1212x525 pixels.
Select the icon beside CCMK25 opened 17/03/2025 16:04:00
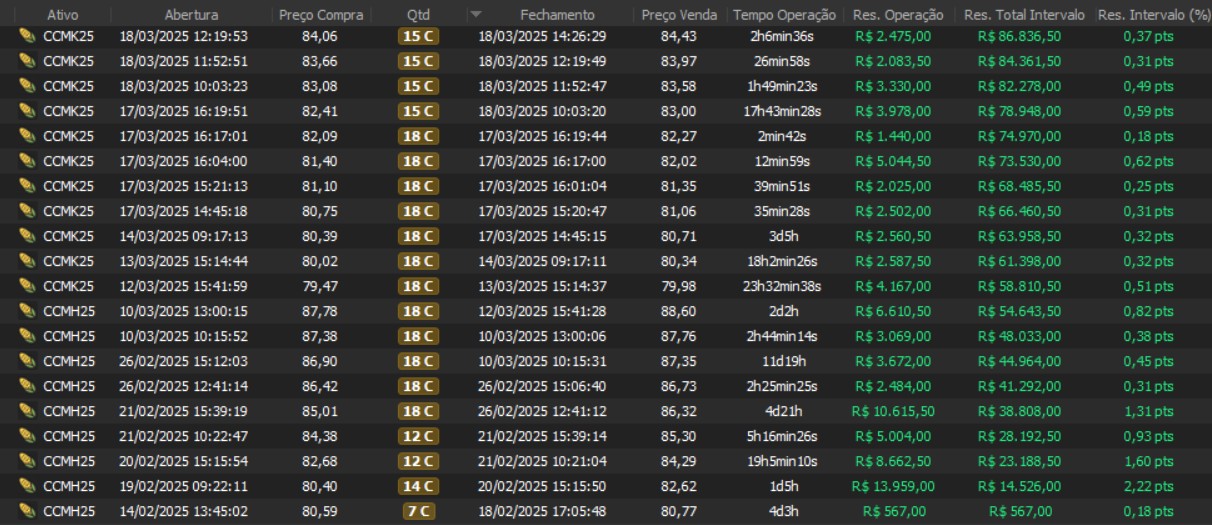coord(26,161)
